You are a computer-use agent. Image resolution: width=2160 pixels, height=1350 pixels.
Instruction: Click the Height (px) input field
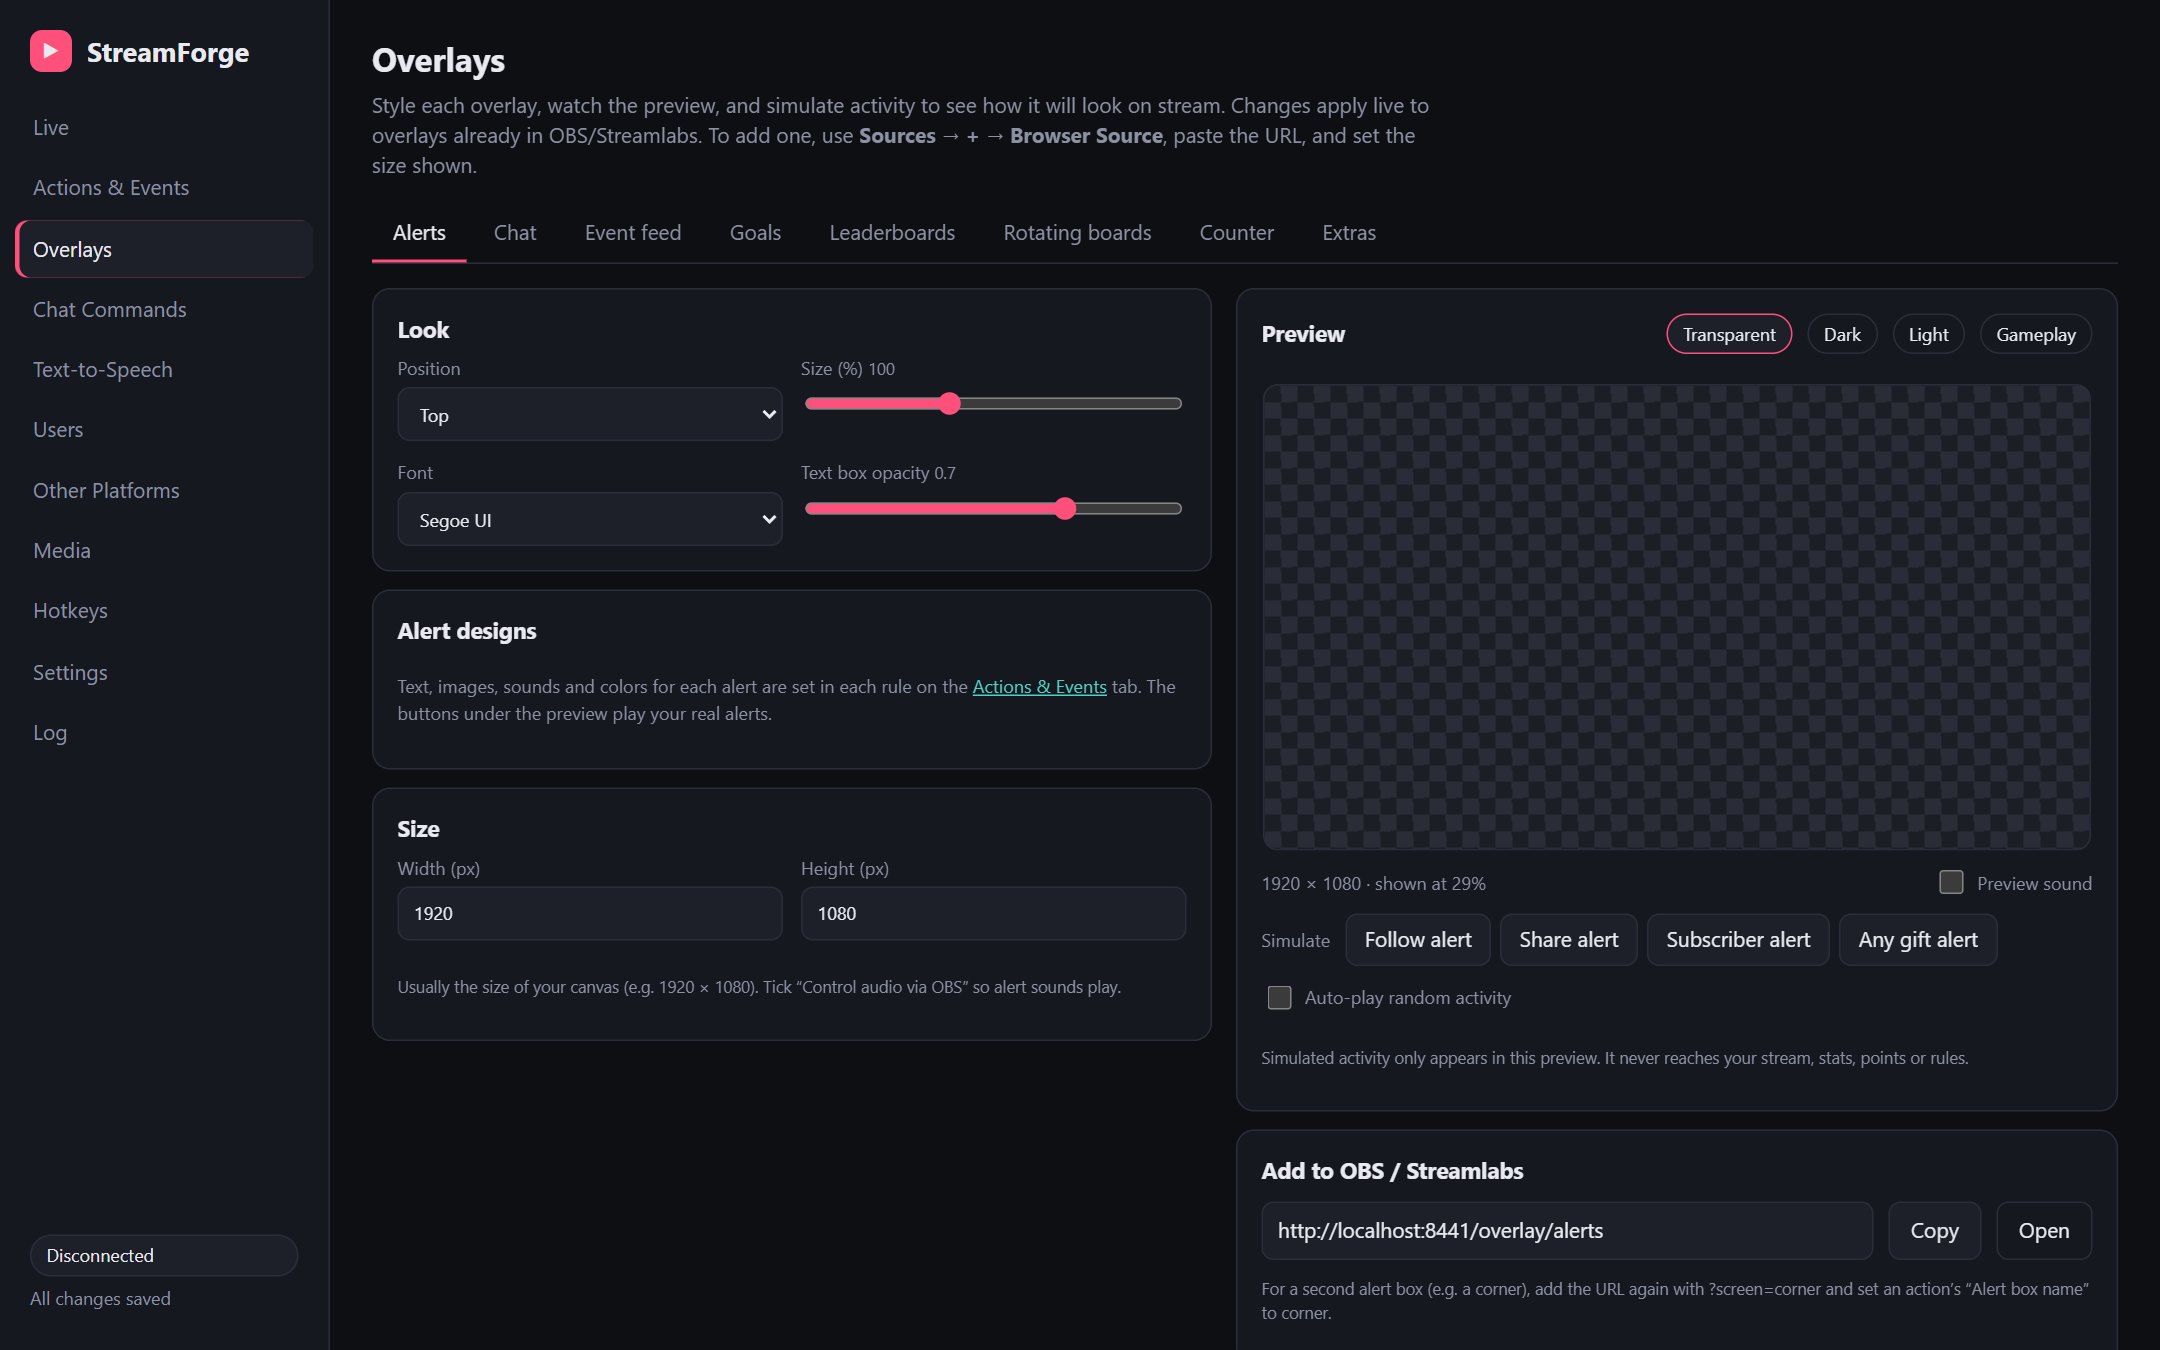pos(993,913)
